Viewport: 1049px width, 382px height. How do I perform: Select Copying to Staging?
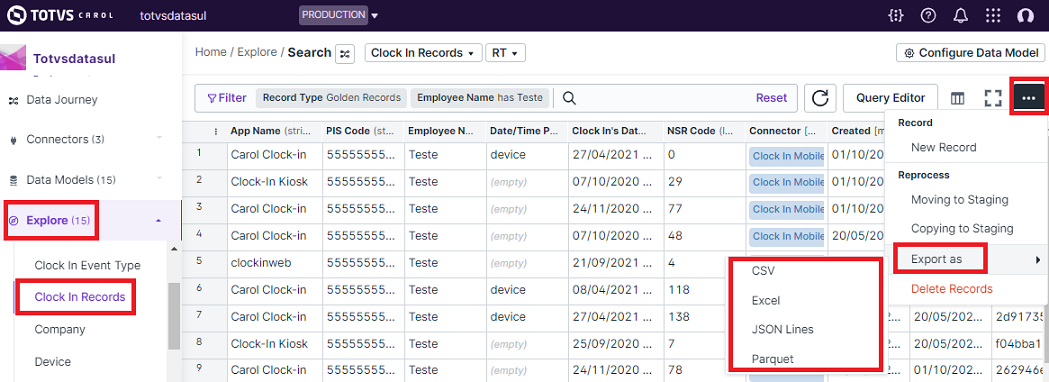(x=961, y=228)
